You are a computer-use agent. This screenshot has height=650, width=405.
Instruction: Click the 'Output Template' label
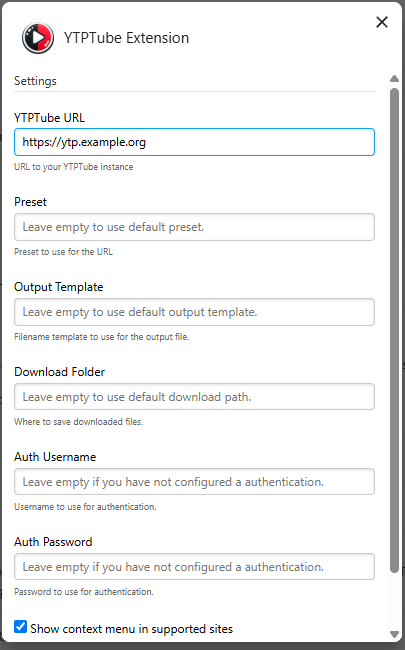[x=58, y=287]
